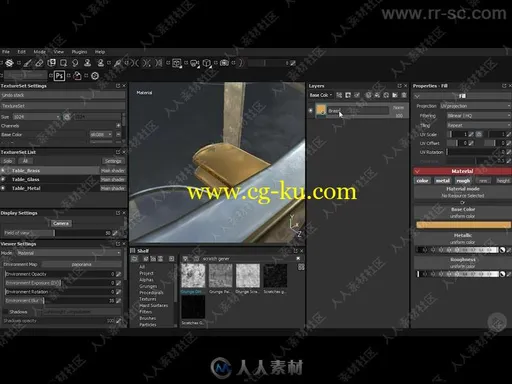512x384 pixels.
Task: Open the 3D cube view mode icon
Action: click(x=207, y=63)
